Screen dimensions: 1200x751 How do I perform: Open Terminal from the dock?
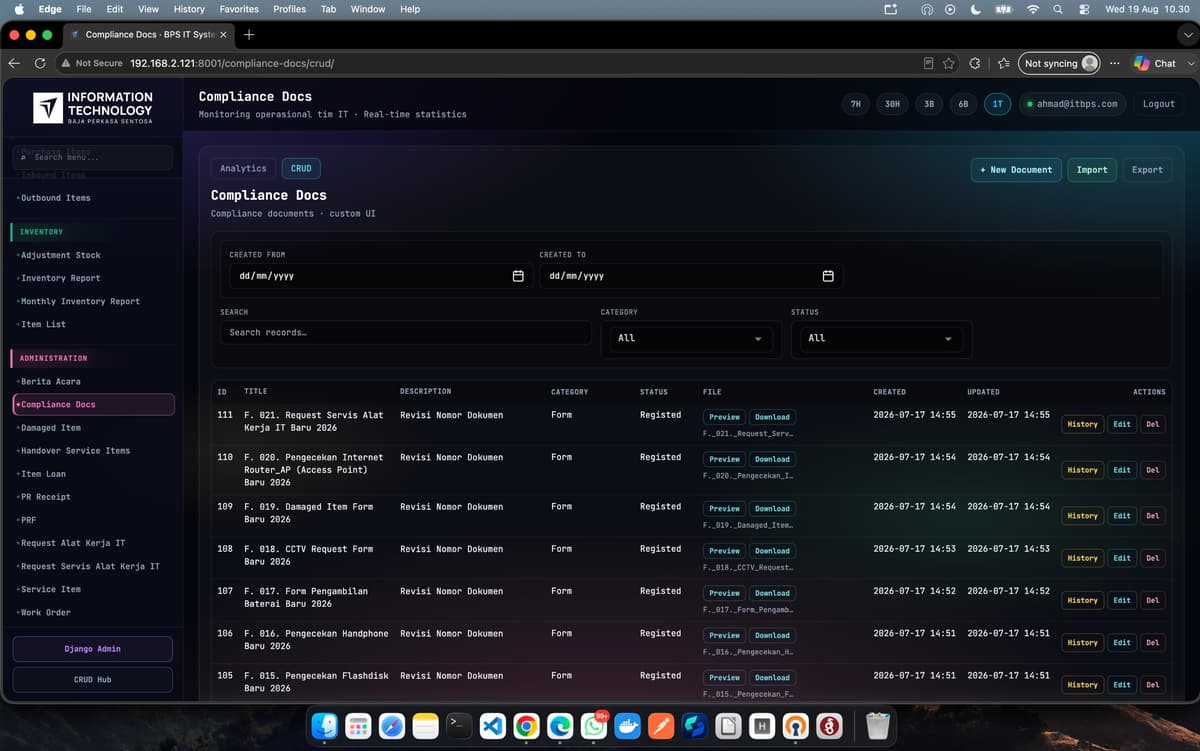(x=459, y=727)
